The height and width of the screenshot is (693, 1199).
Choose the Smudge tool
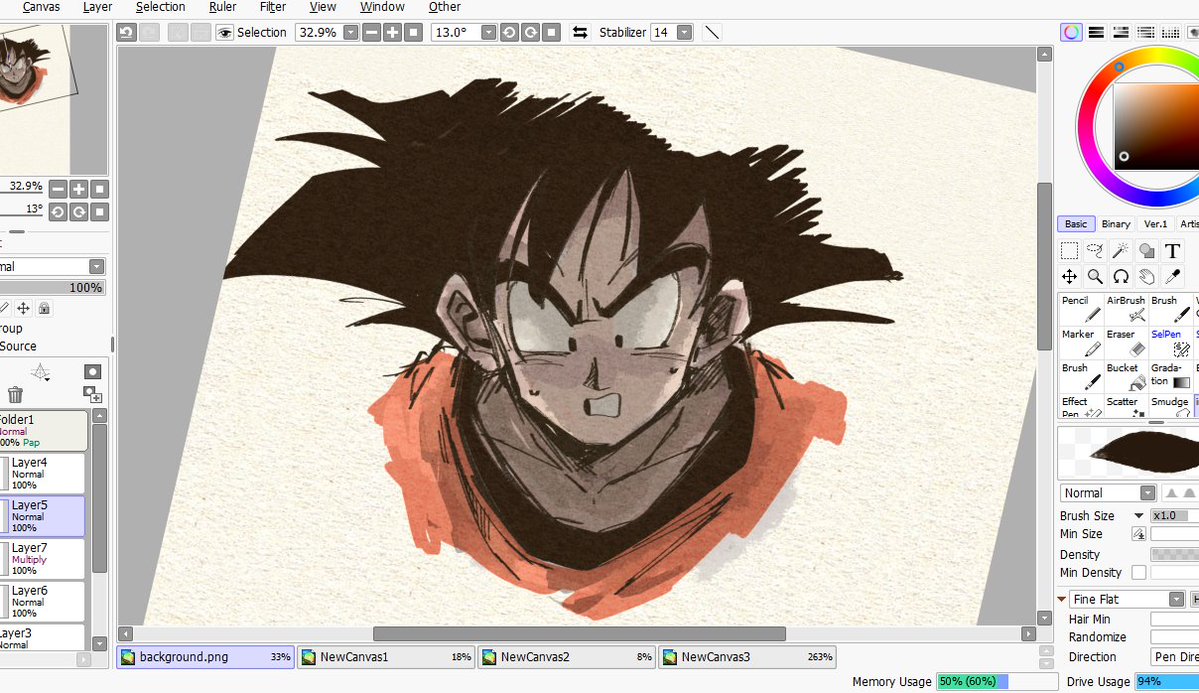(x=1170, y=406)
